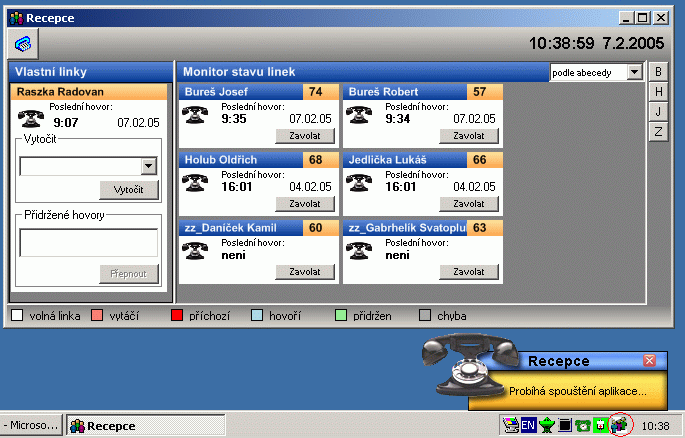Click the white 'volná linka' legend swatch

pyautogui.click(x=17, y=315)
